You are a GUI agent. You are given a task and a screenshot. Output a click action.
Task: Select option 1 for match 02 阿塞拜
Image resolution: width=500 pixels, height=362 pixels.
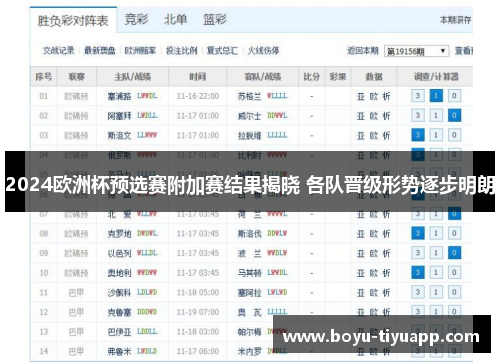[436, 116]
